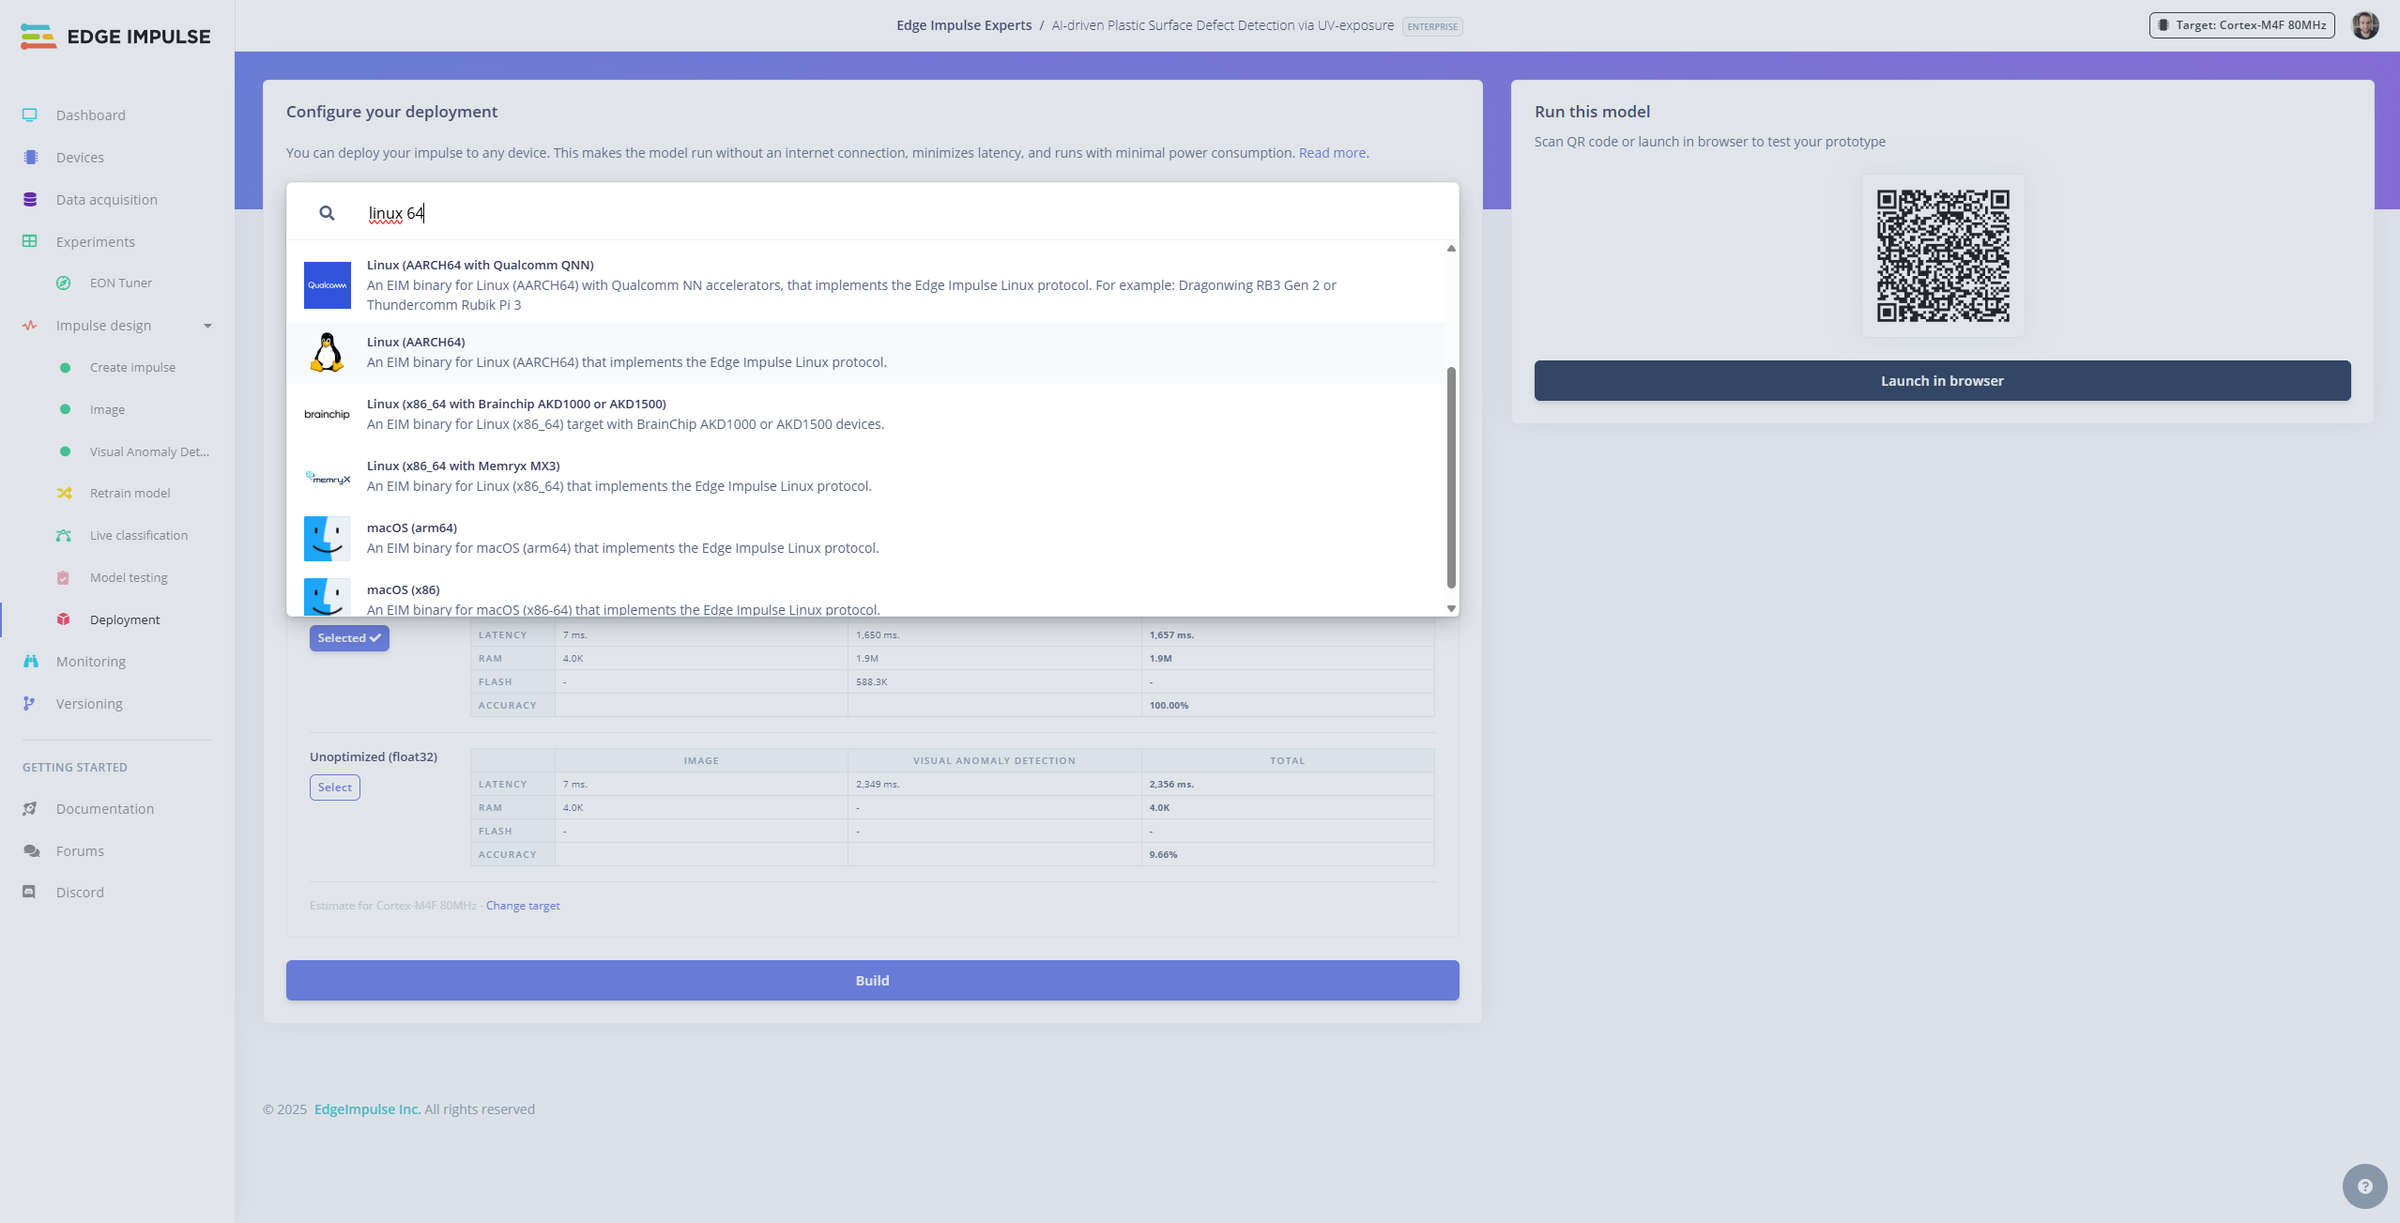The width and height of the screenshot is (2400, 1223).
Task: Click the dropdown list scrollbar thumb
Action: point(1451,477)
